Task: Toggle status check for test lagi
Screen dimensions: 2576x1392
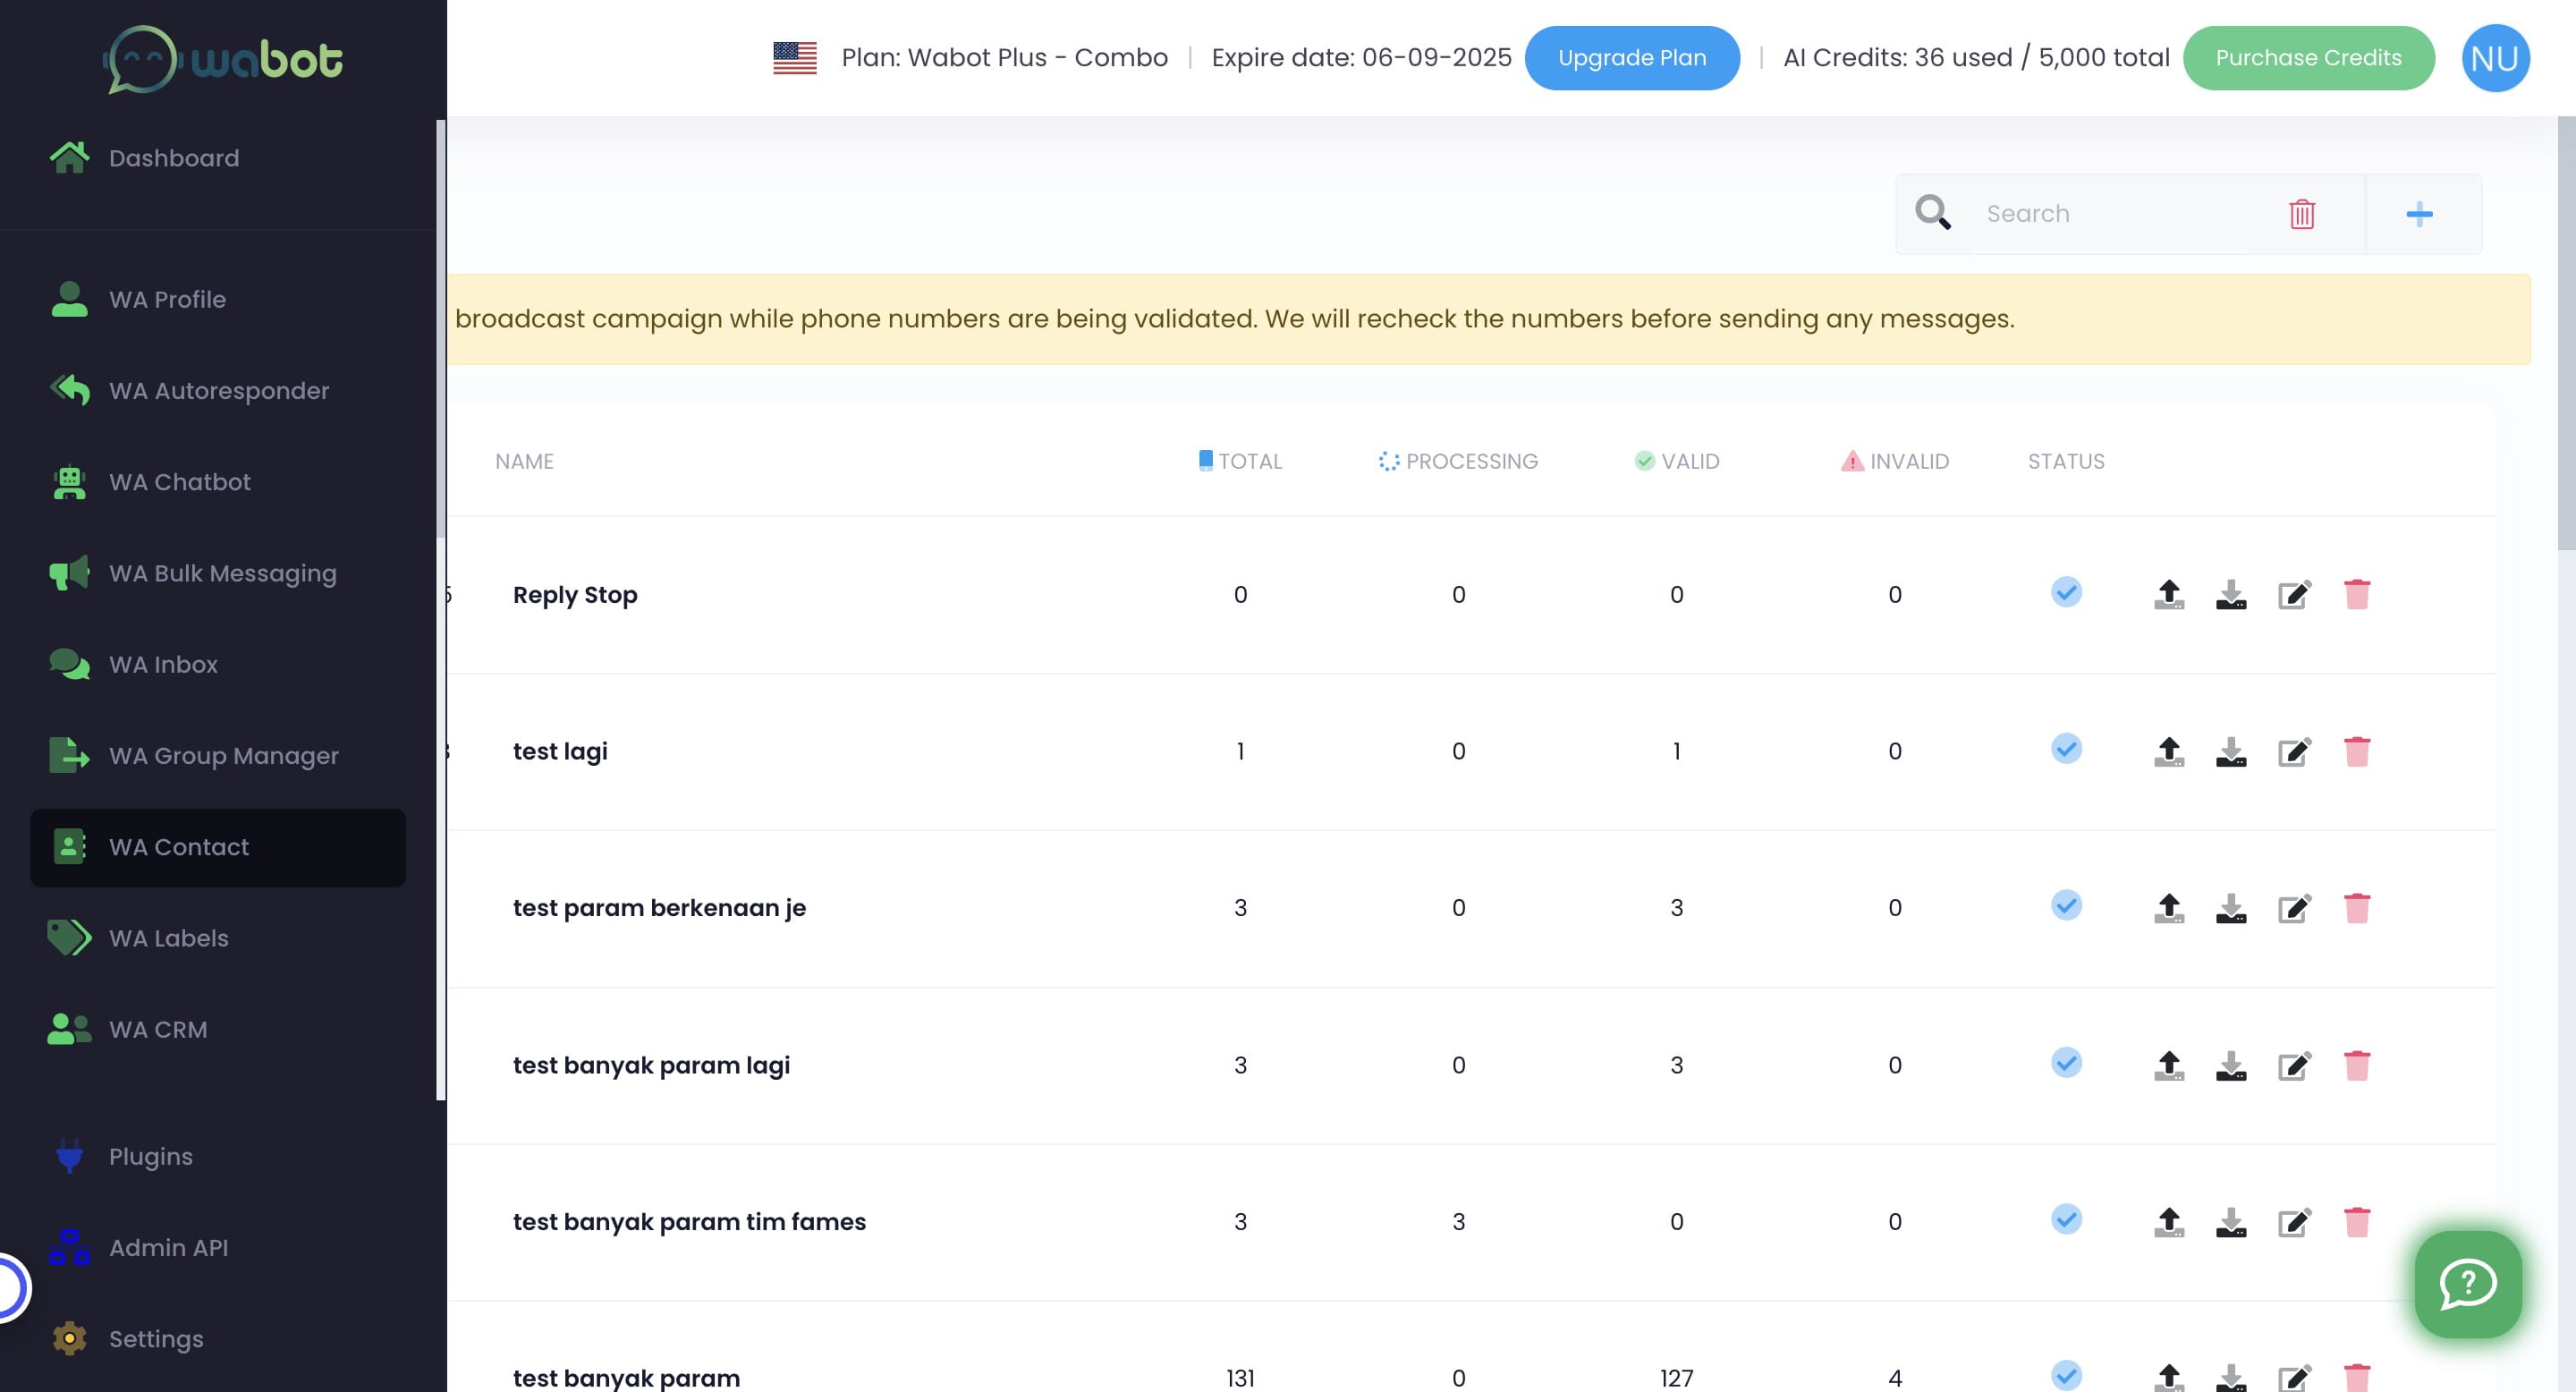Action: point(2066,749)
